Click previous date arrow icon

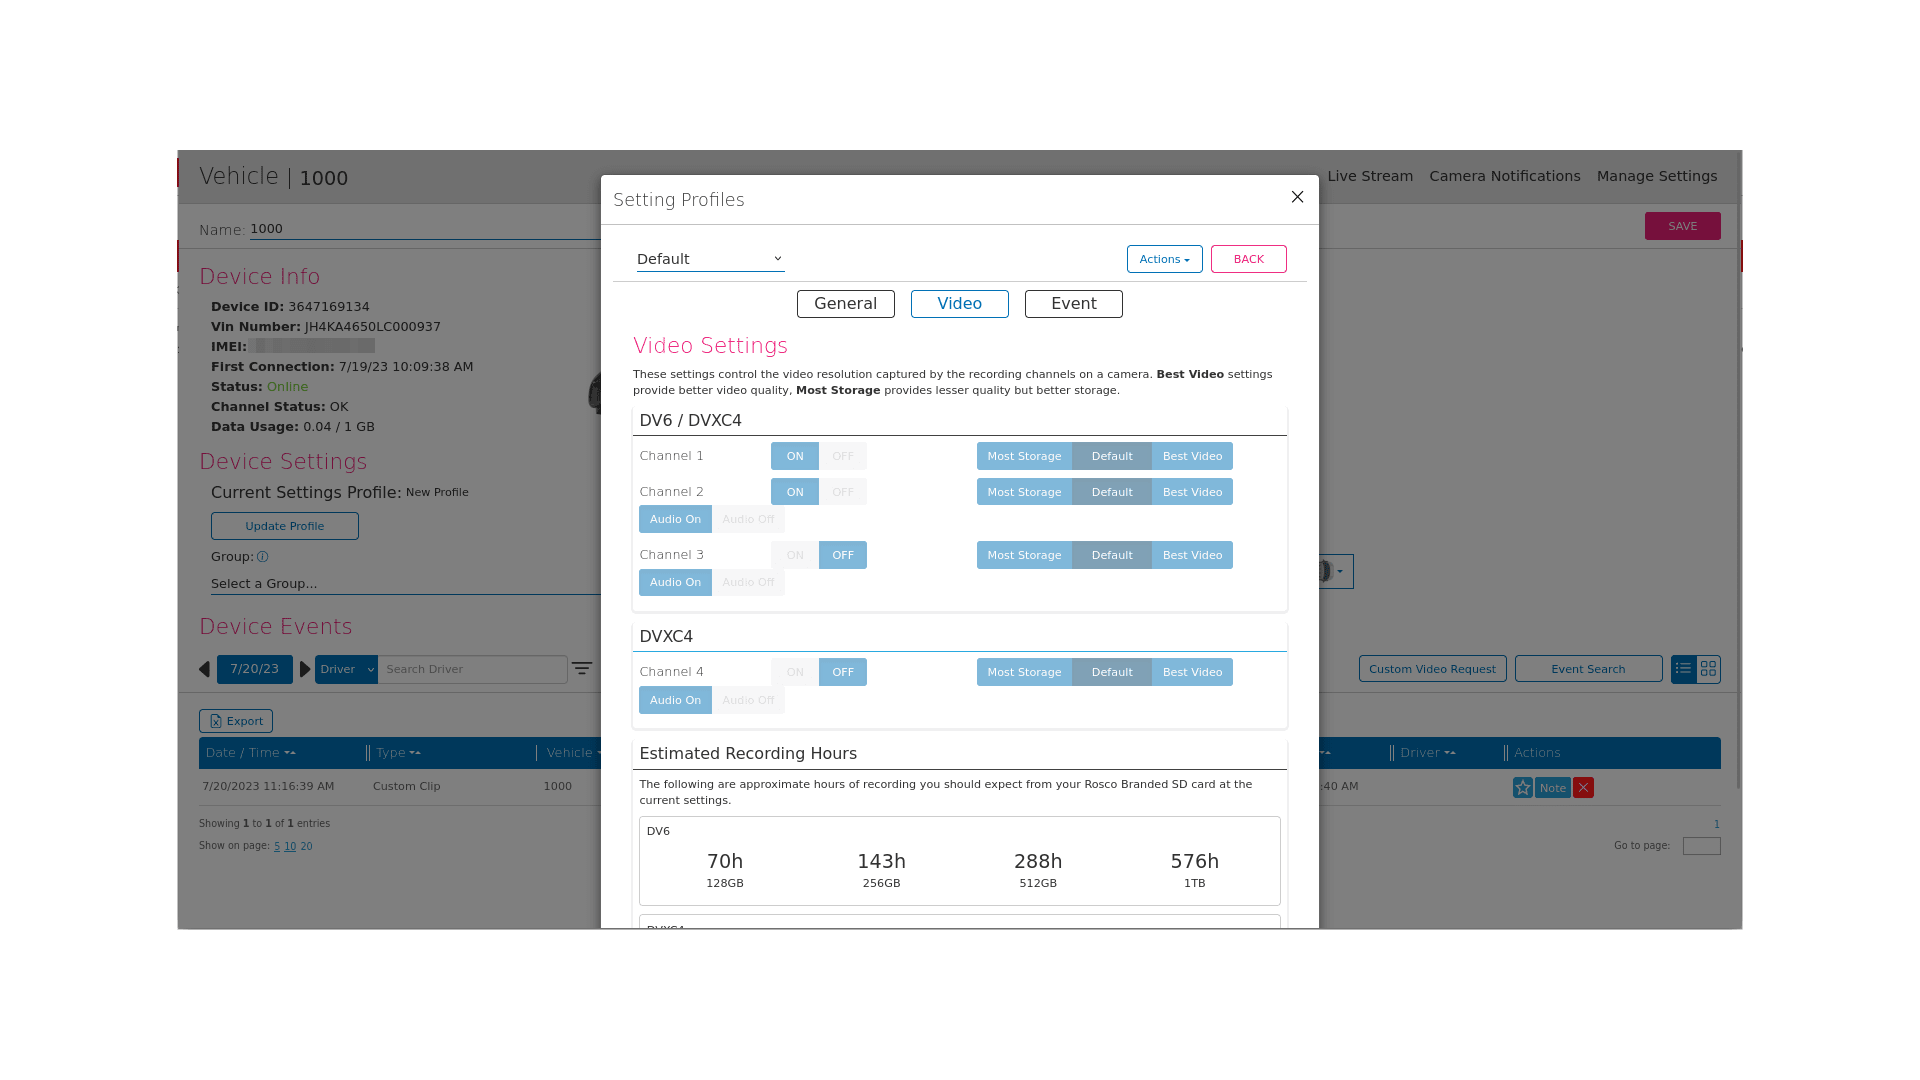[204, 670]
